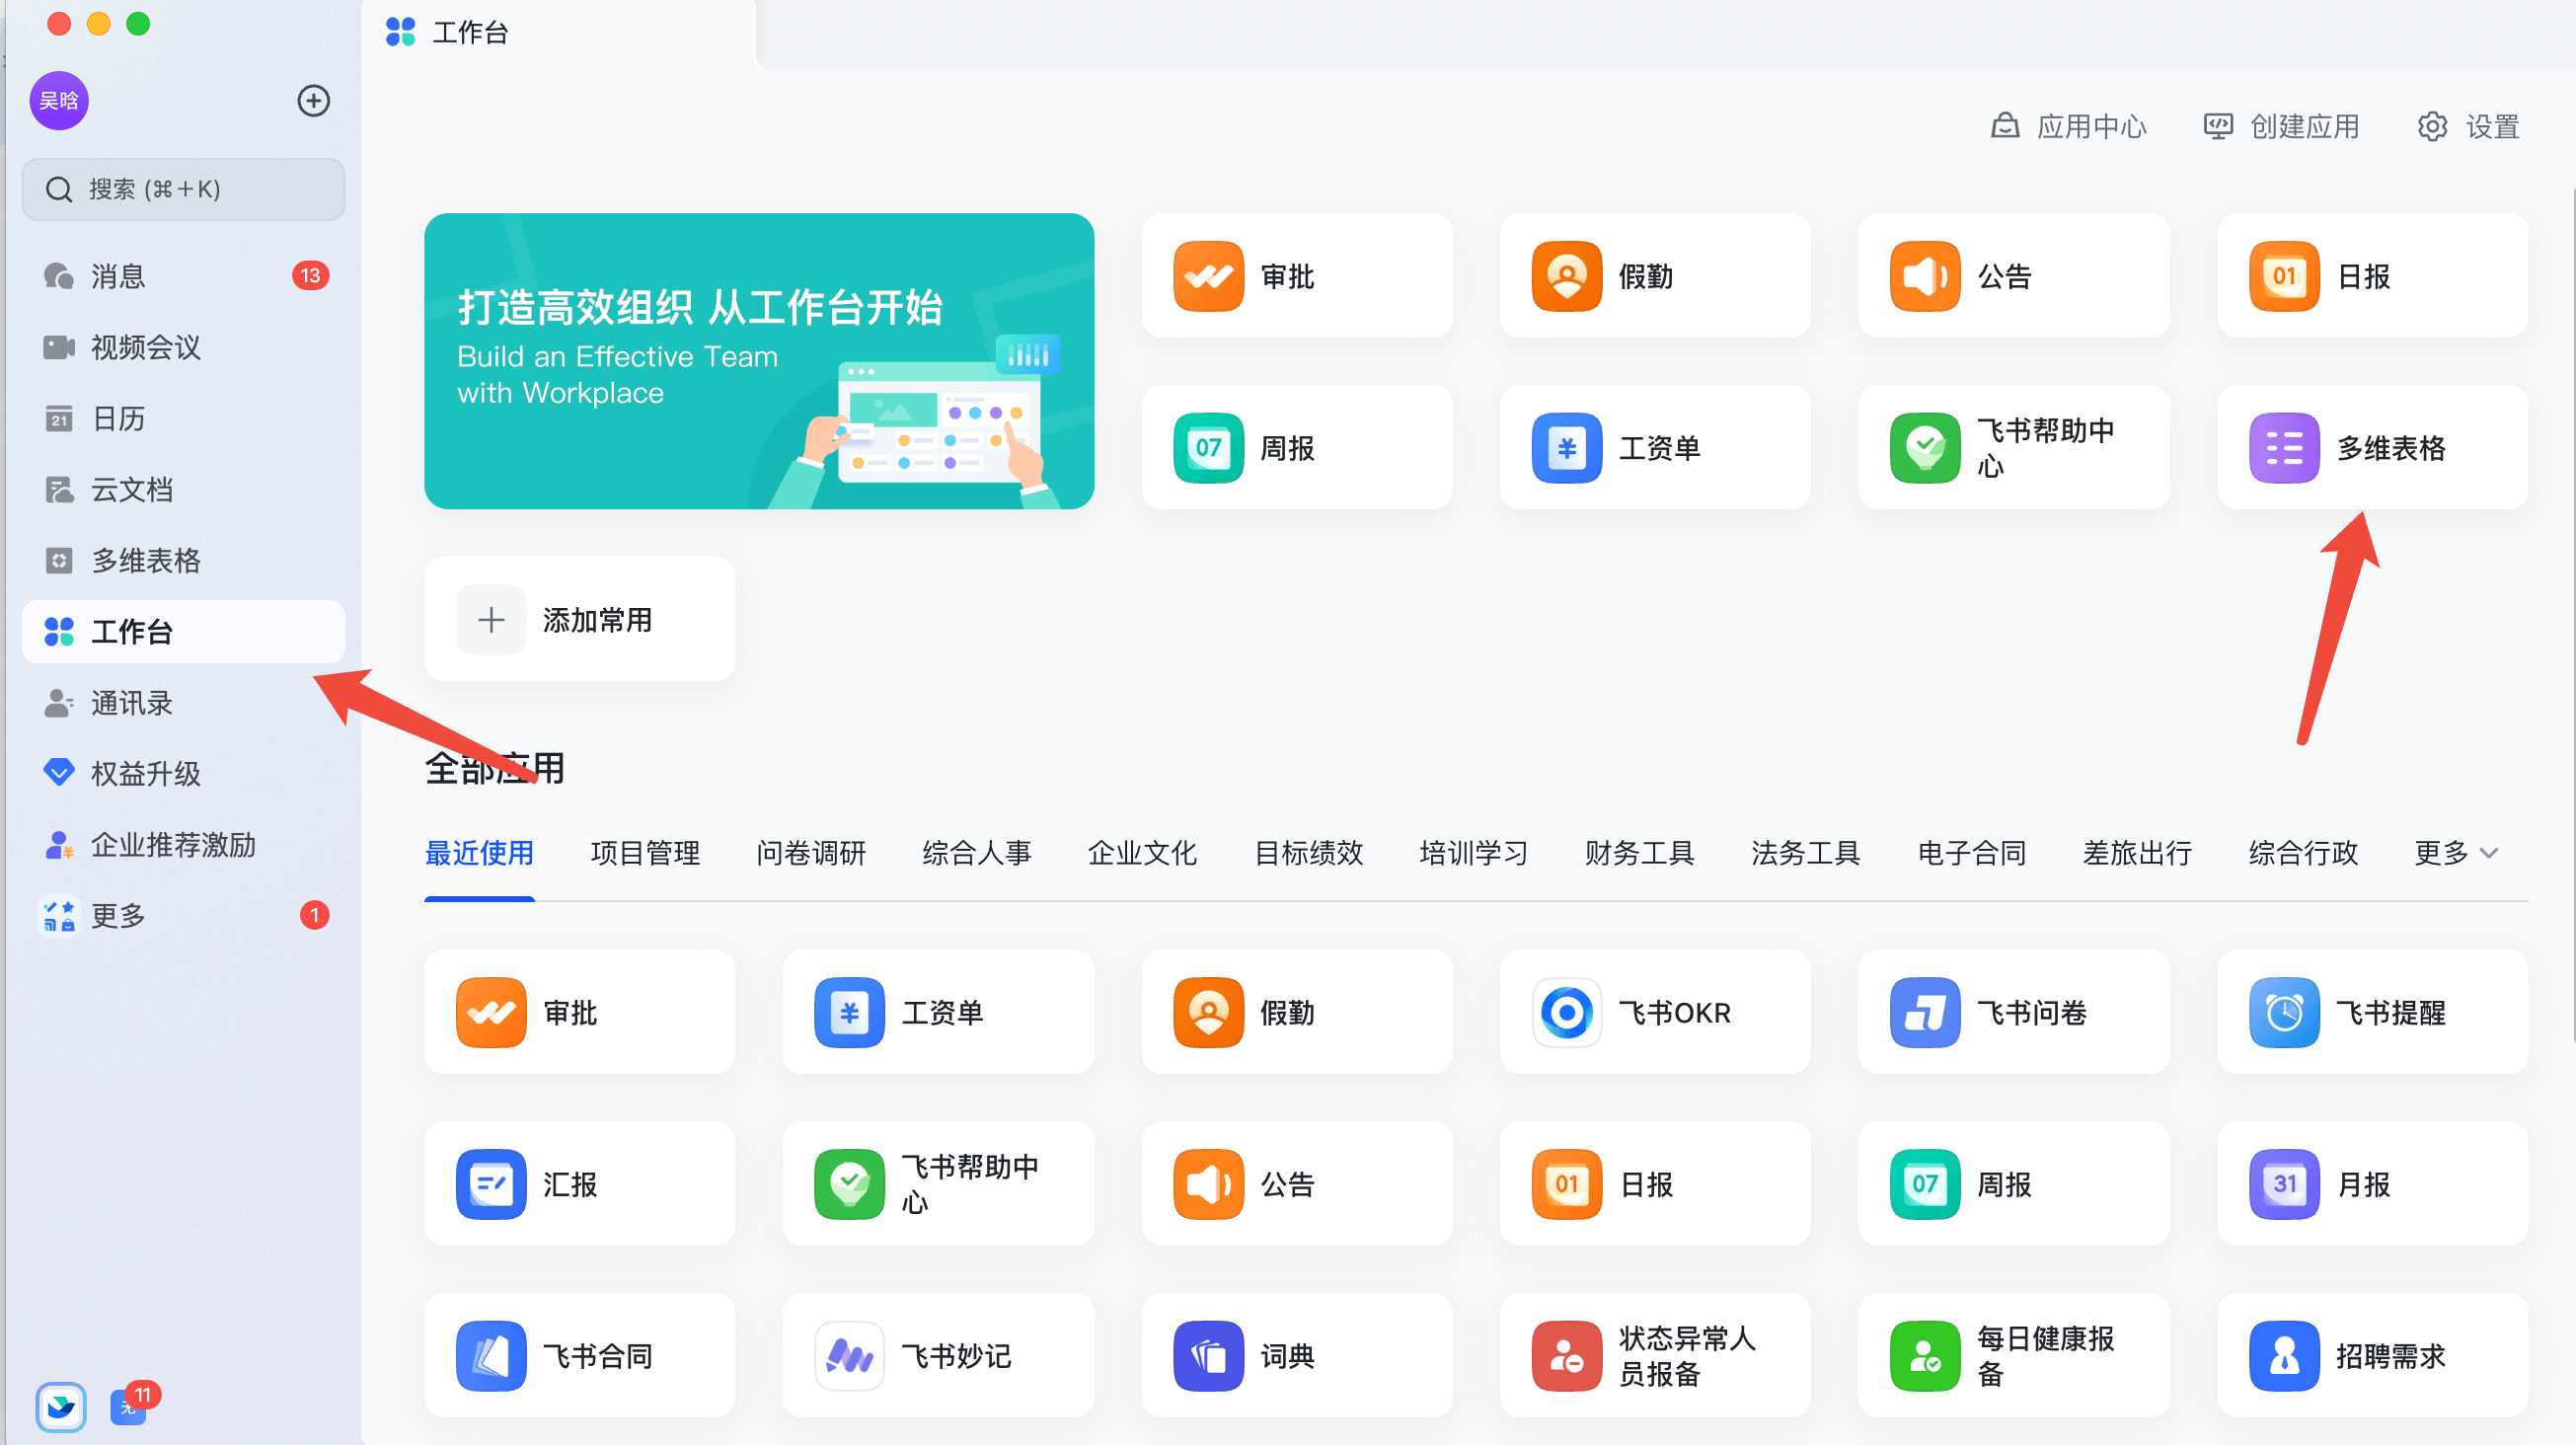The image size is (2576, 1445).
Task: Open the 多维表格 app card in favorites
Action: (2372, 448)
